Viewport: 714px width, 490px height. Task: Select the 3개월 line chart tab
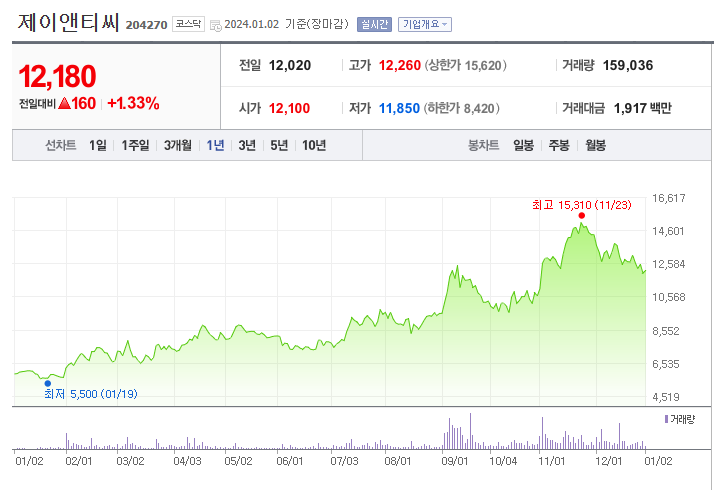click(178, 145)
